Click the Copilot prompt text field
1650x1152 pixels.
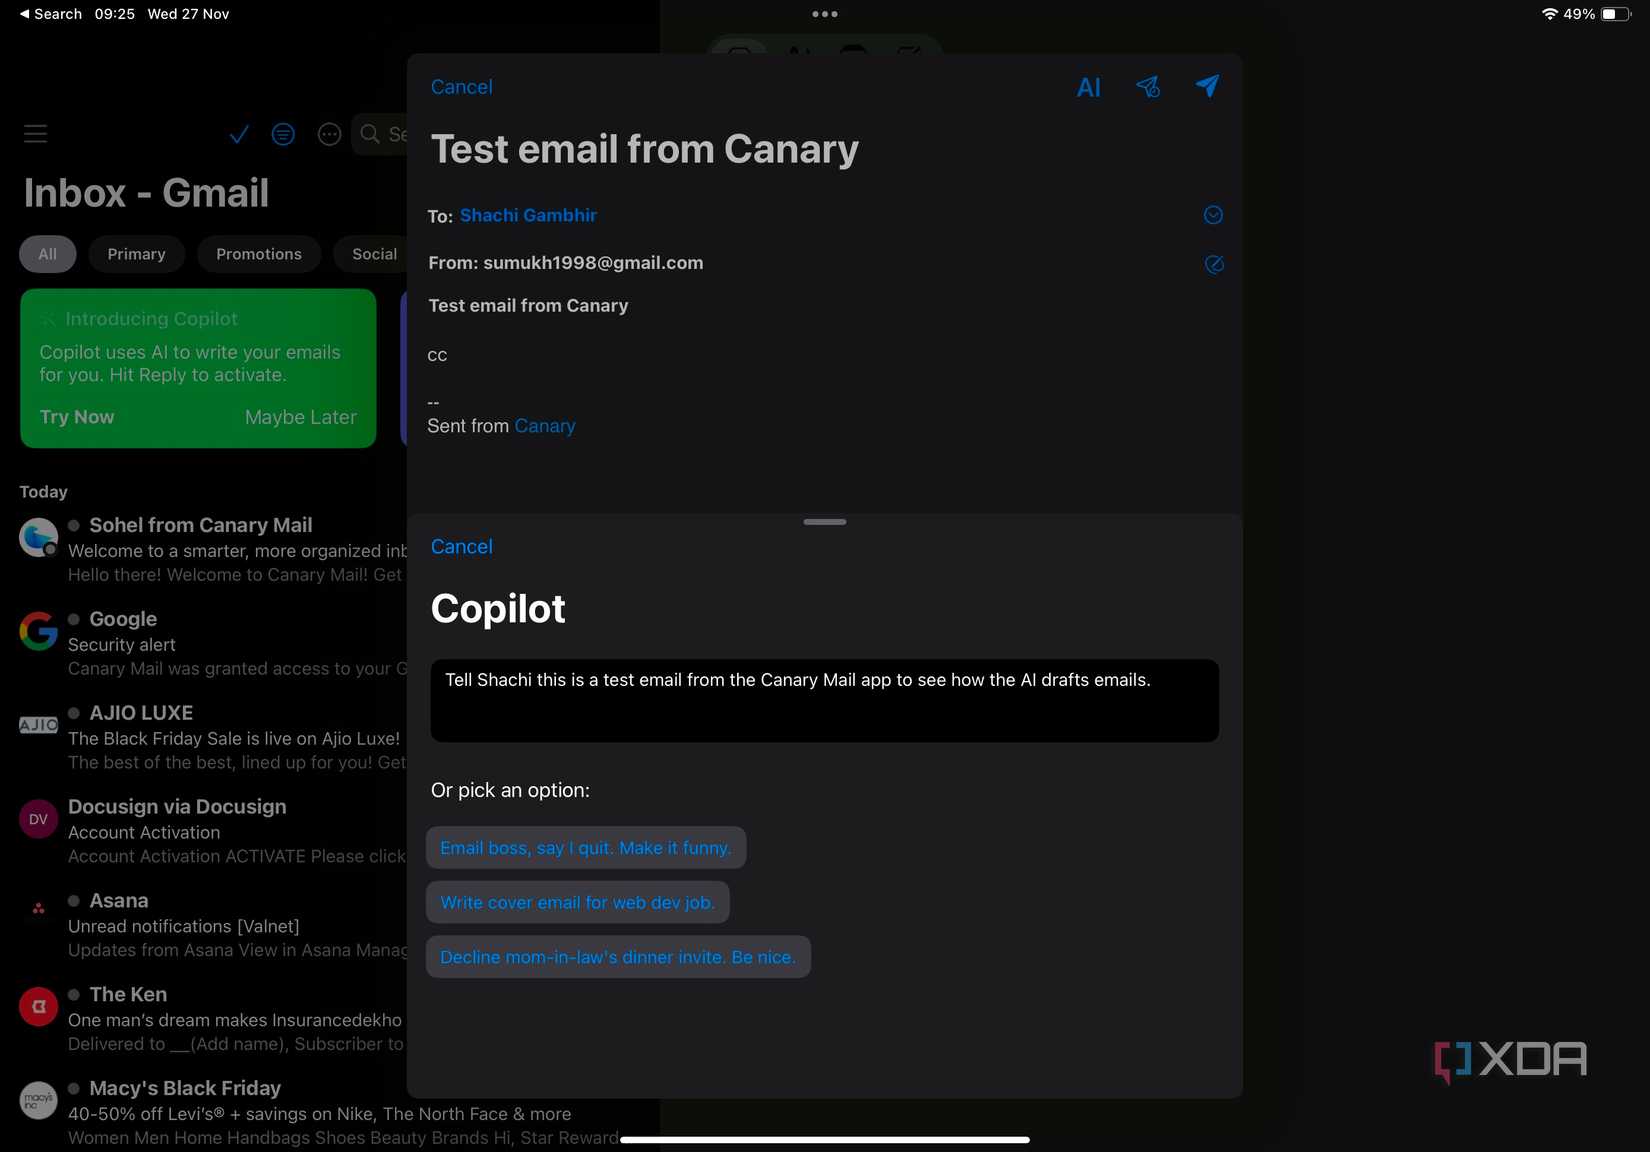click(x=823, y=700)
